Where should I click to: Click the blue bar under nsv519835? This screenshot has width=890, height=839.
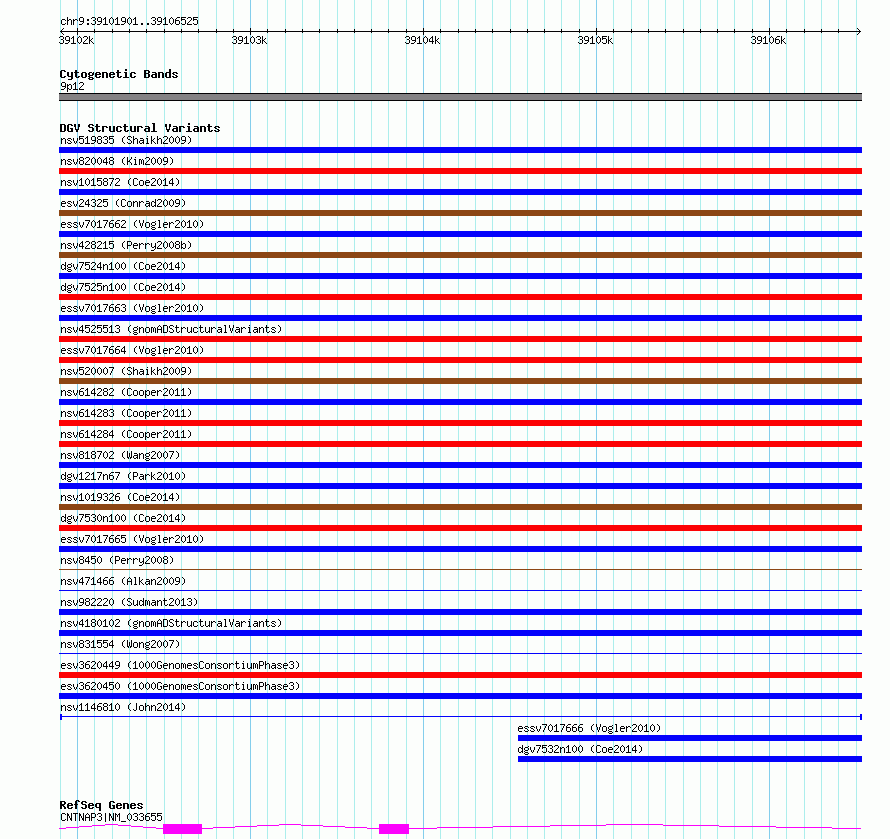point(460,150)
